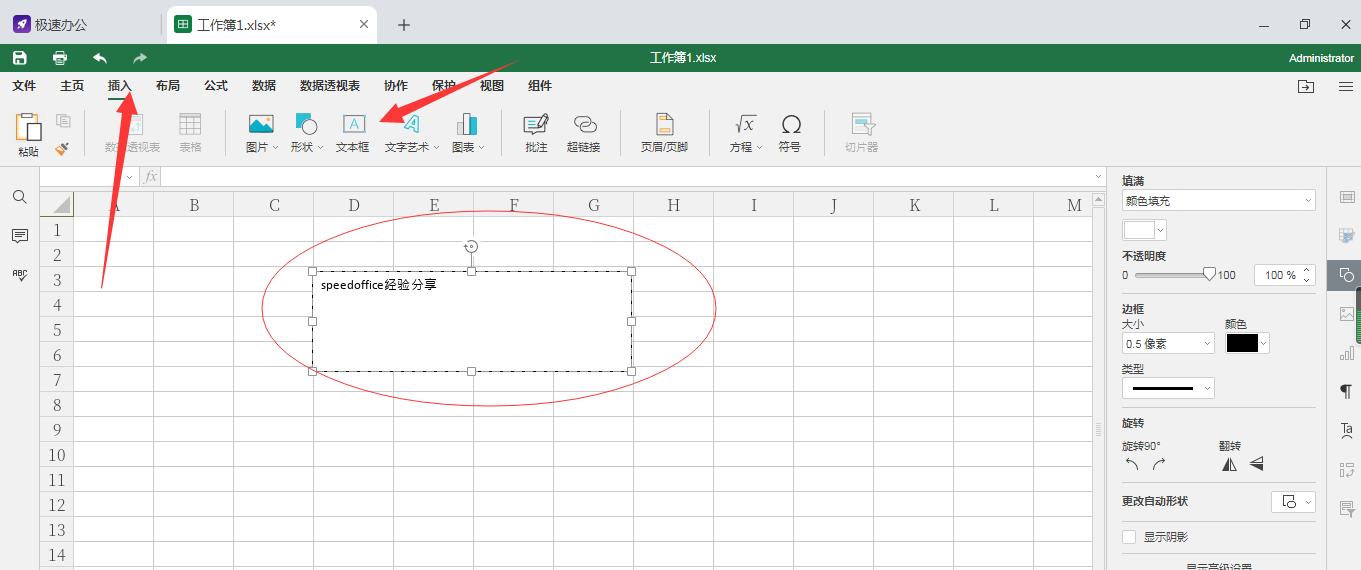This screenshot has height=570, width=1361.
Task: Open image settings icon in right sidebar
Action: [x=1346, y=314]
